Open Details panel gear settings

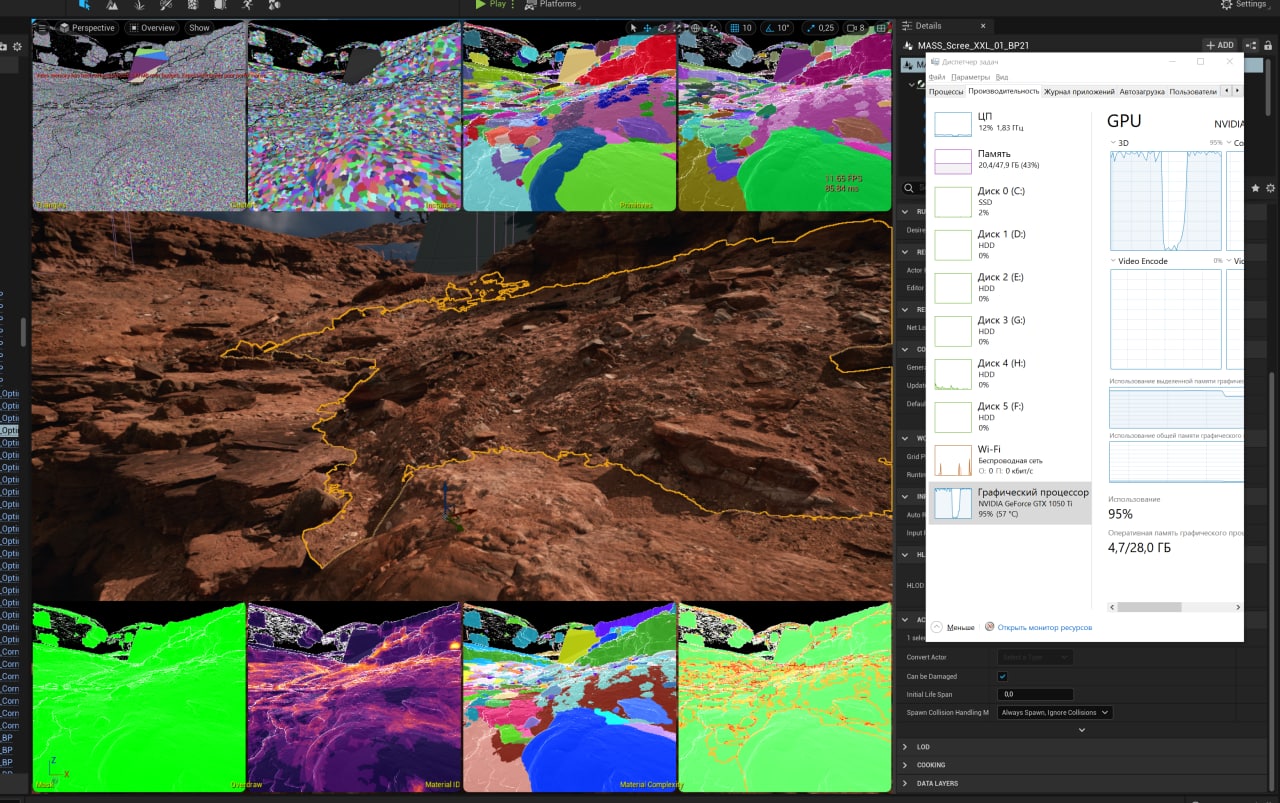[x=1271, y=188]
